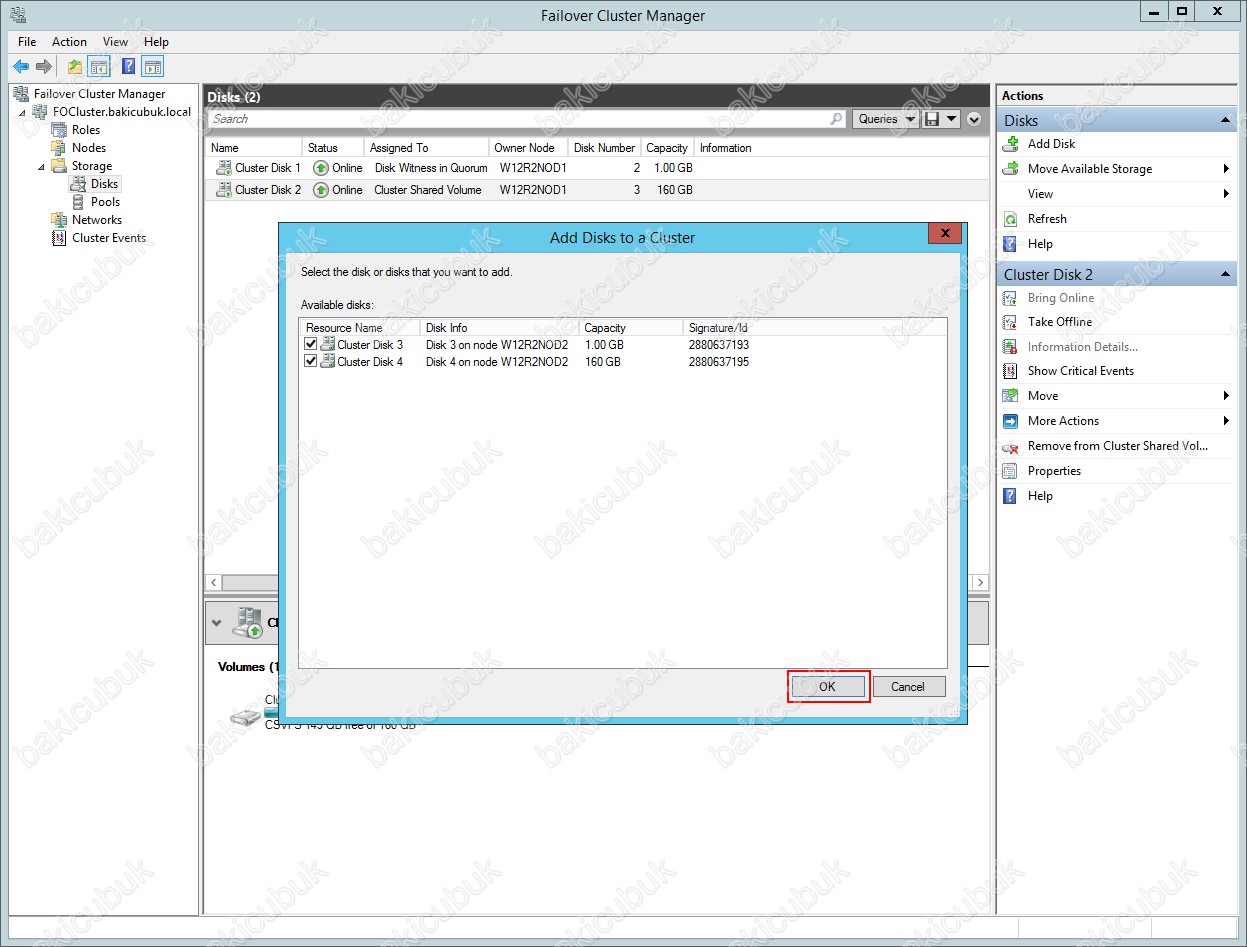Click the magnifier icon in the Search box

tap(837, 119)
